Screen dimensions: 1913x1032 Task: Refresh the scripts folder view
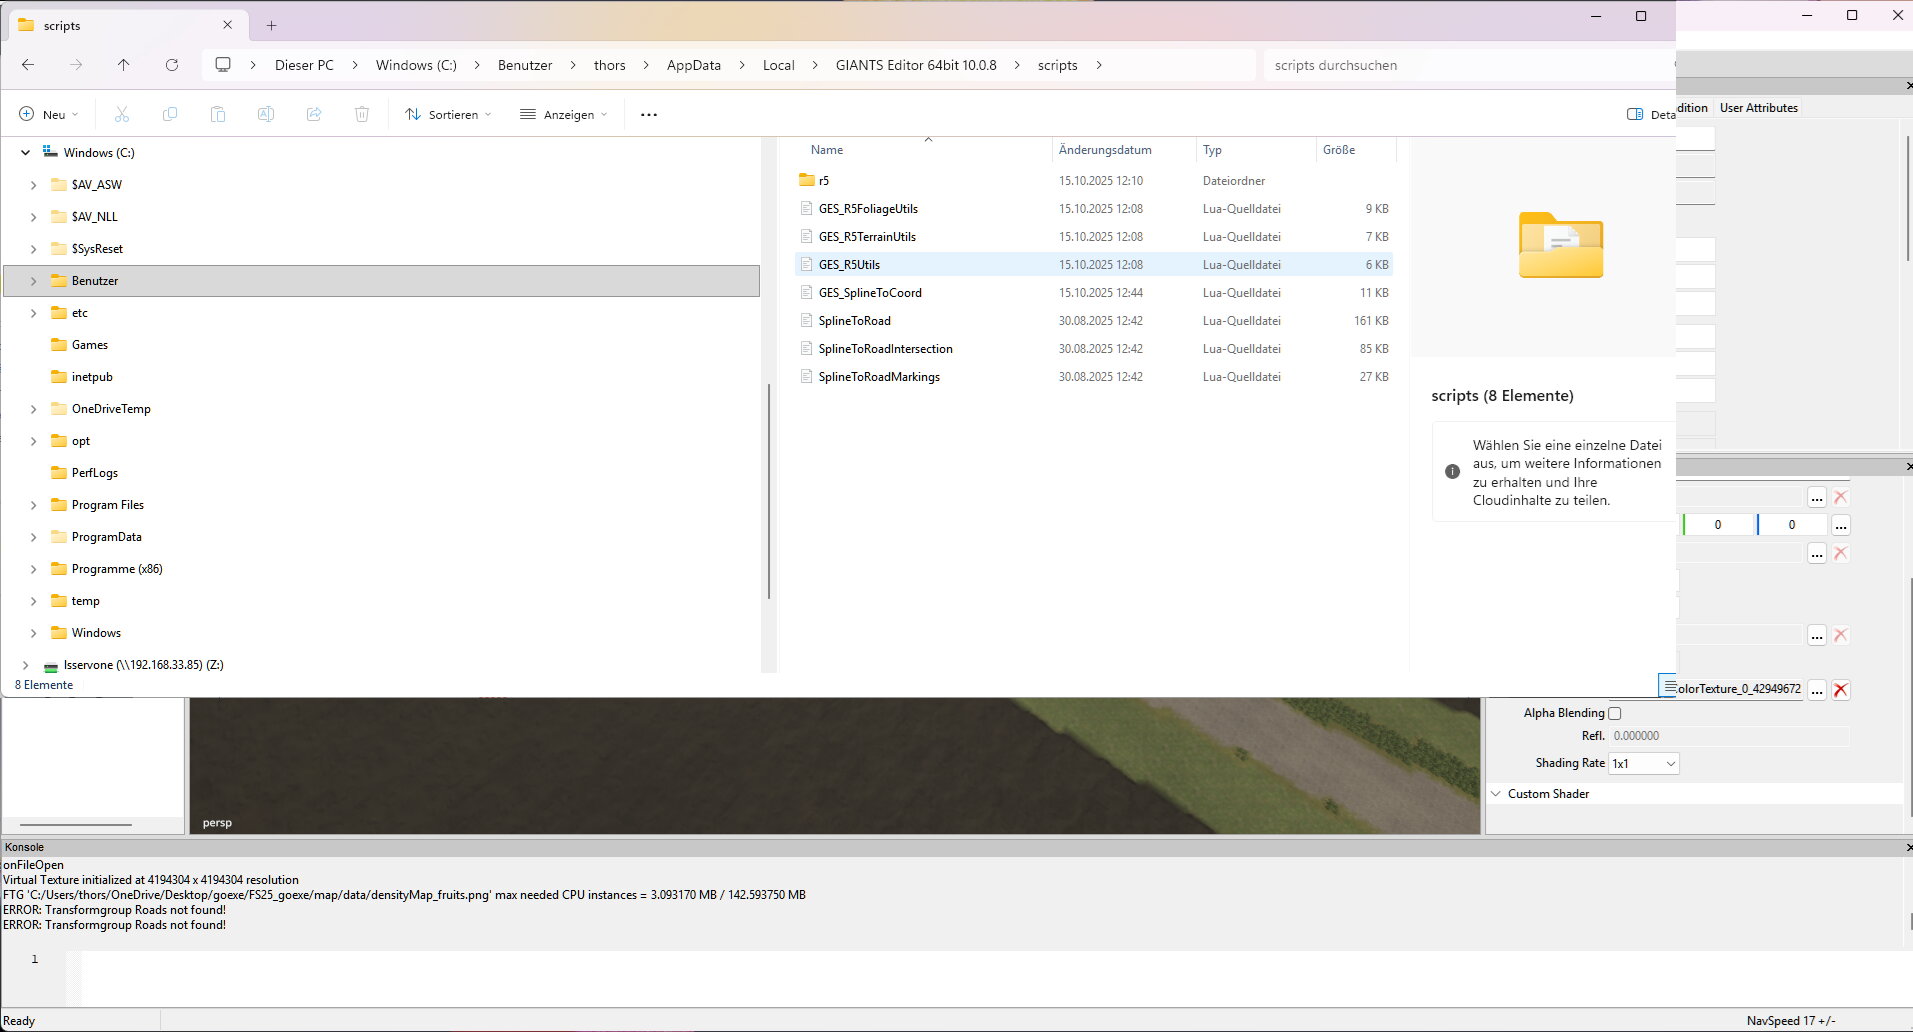click(172, 65)
